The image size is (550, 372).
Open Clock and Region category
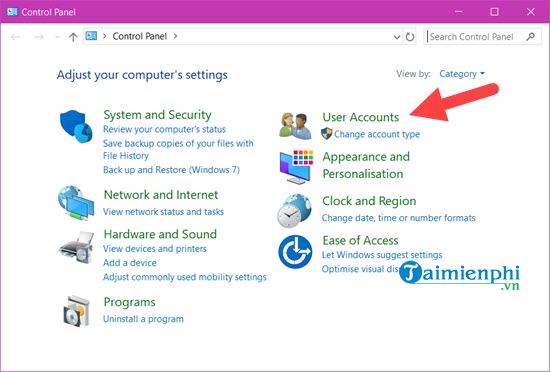coord(369,201)
